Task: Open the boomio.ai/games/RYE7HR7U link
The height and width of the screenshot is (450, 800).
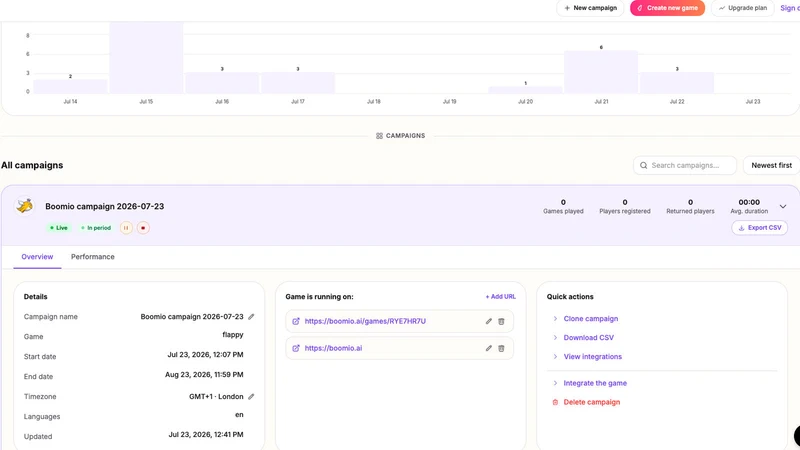Action: [x=365, y=321]
